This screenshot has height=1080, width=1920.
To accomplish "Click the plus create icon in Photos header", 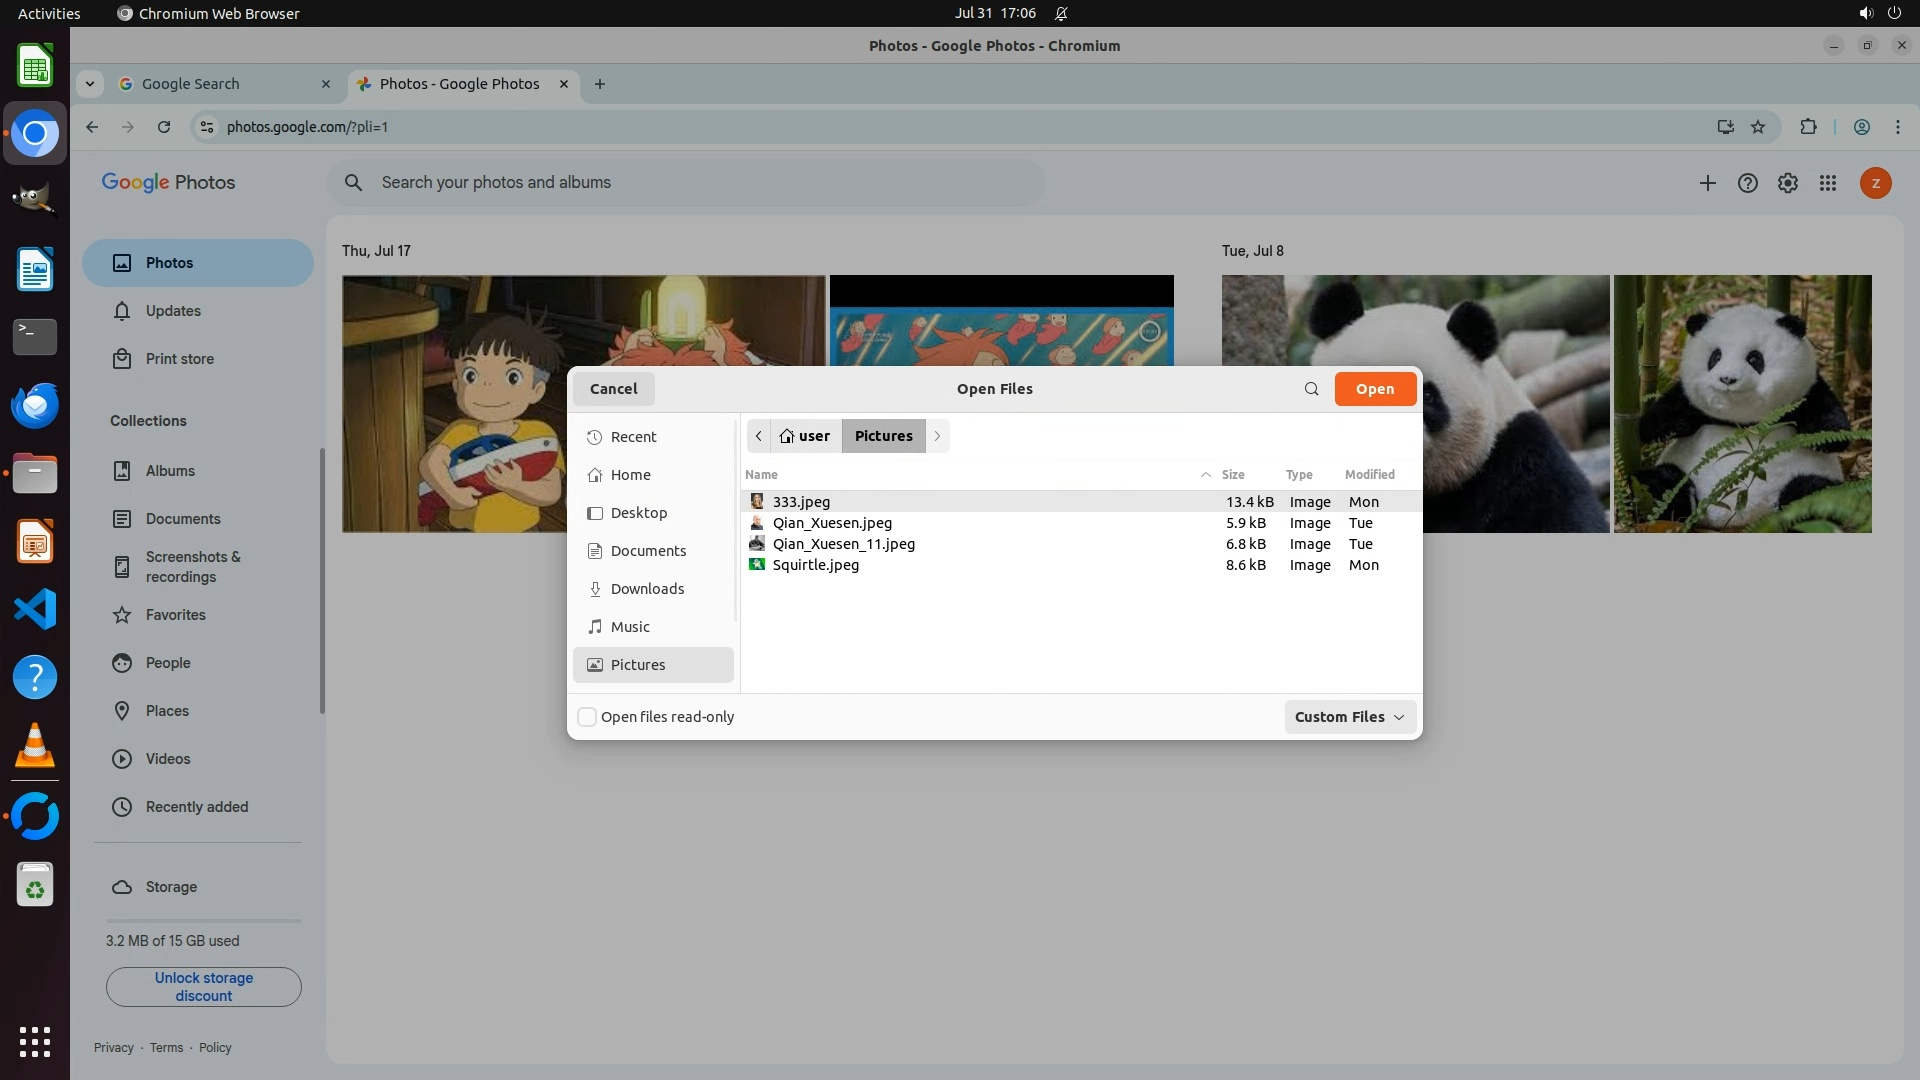I will point(1707,183).
